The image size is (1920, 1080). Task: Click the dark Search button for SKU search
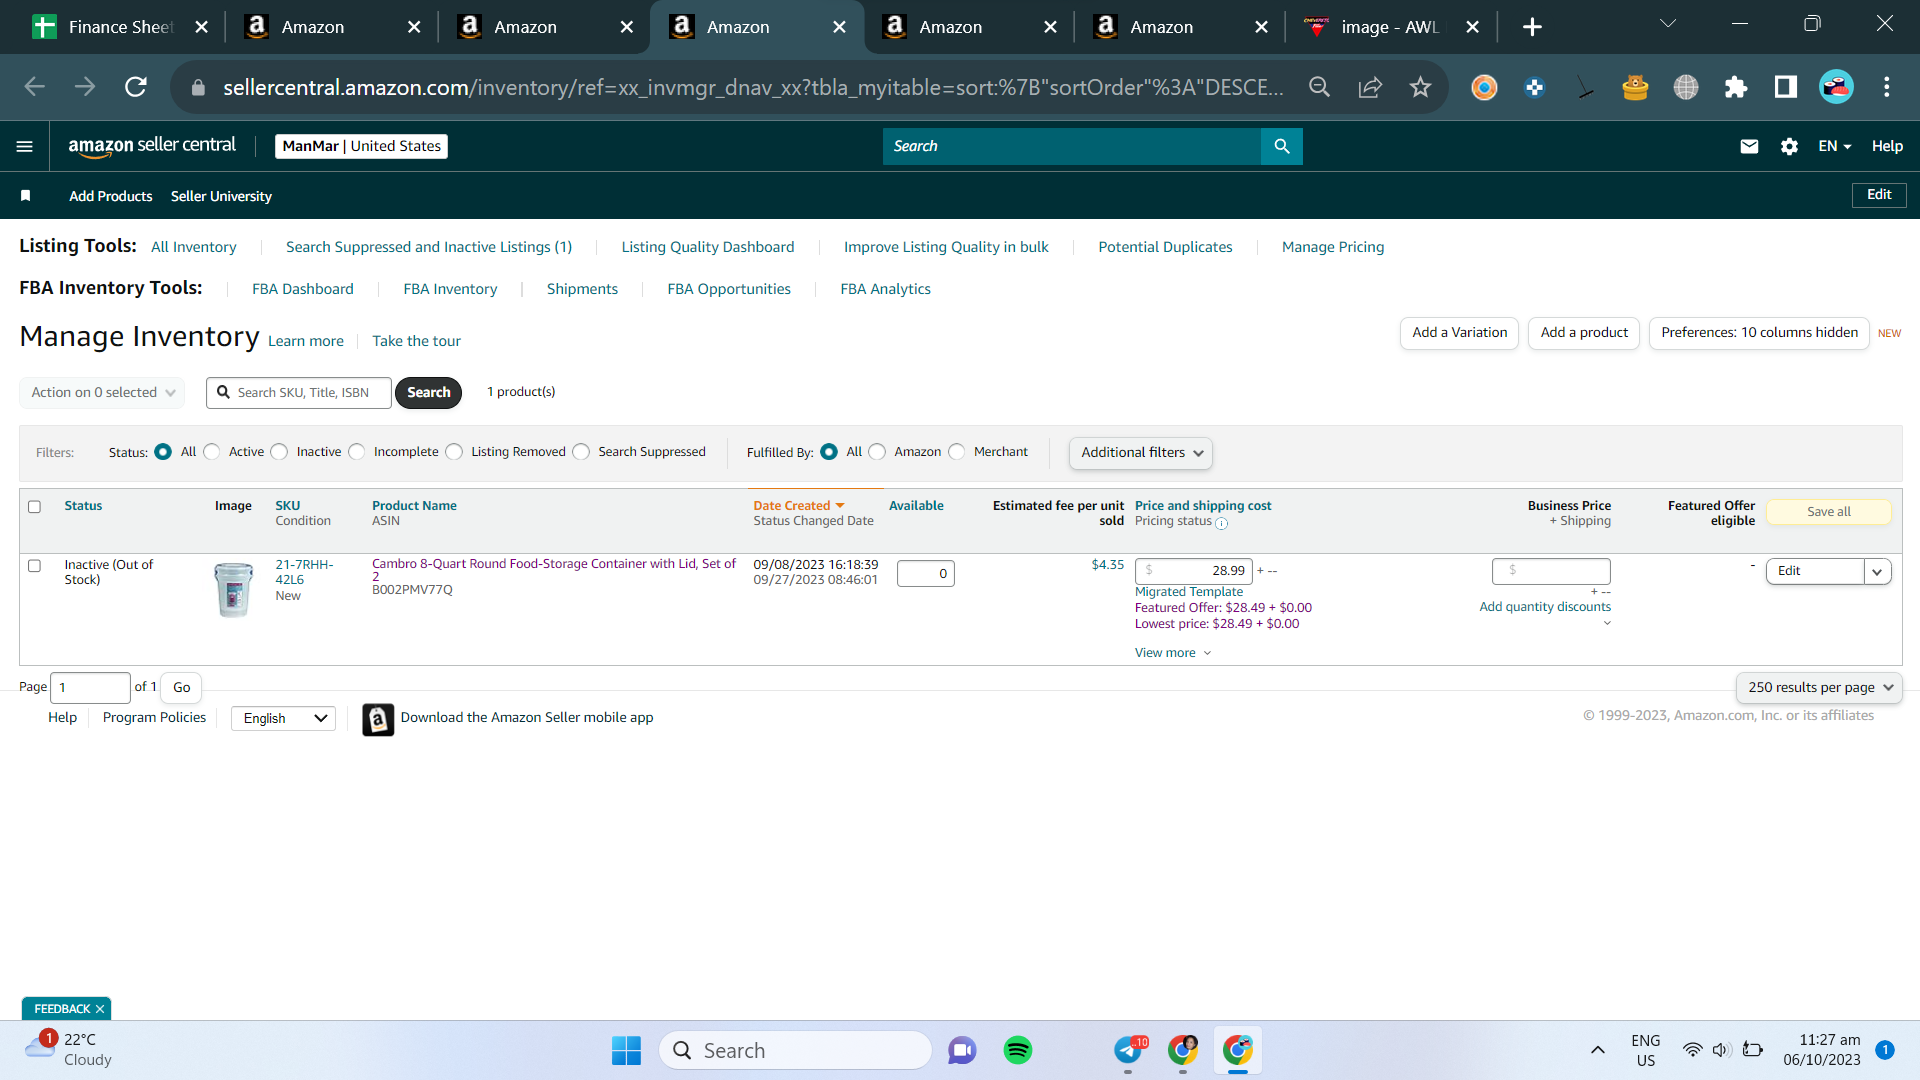coord(428,393)
